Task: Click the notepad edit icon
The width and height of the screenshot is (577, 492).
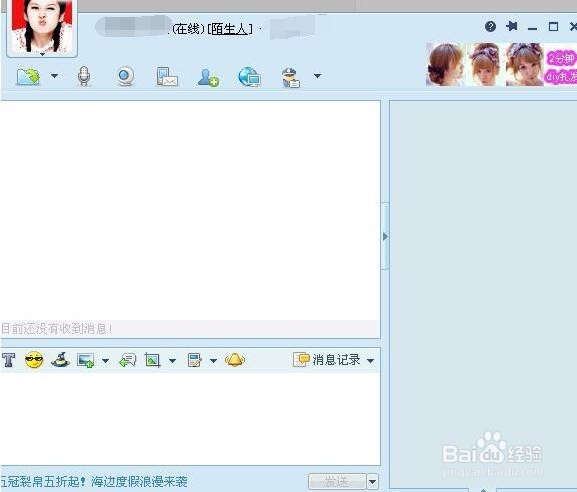Action: click(x=194, y=360)
